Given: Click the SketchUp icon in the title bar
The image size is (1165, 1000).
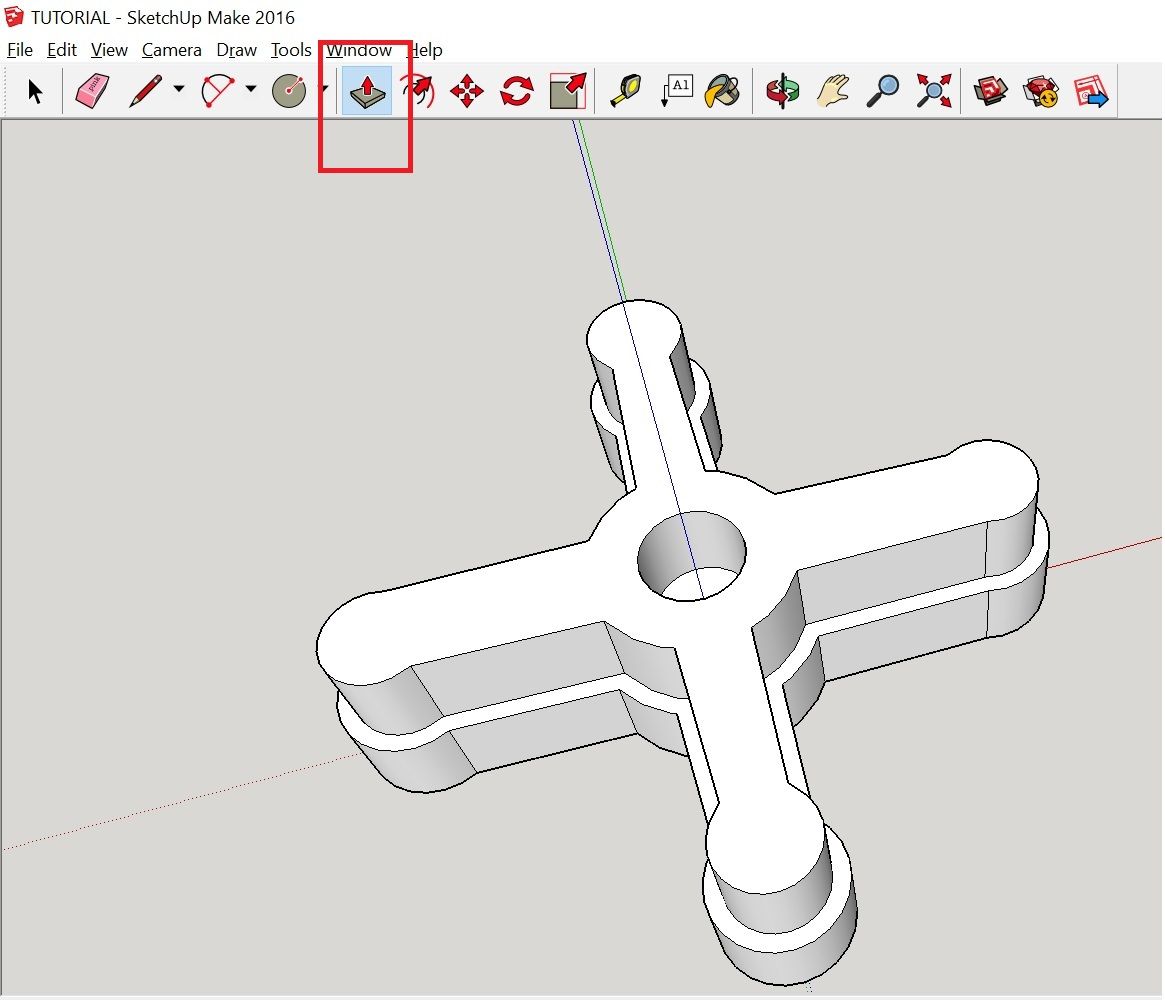Looking at the screenshot, I should (14, 17).
